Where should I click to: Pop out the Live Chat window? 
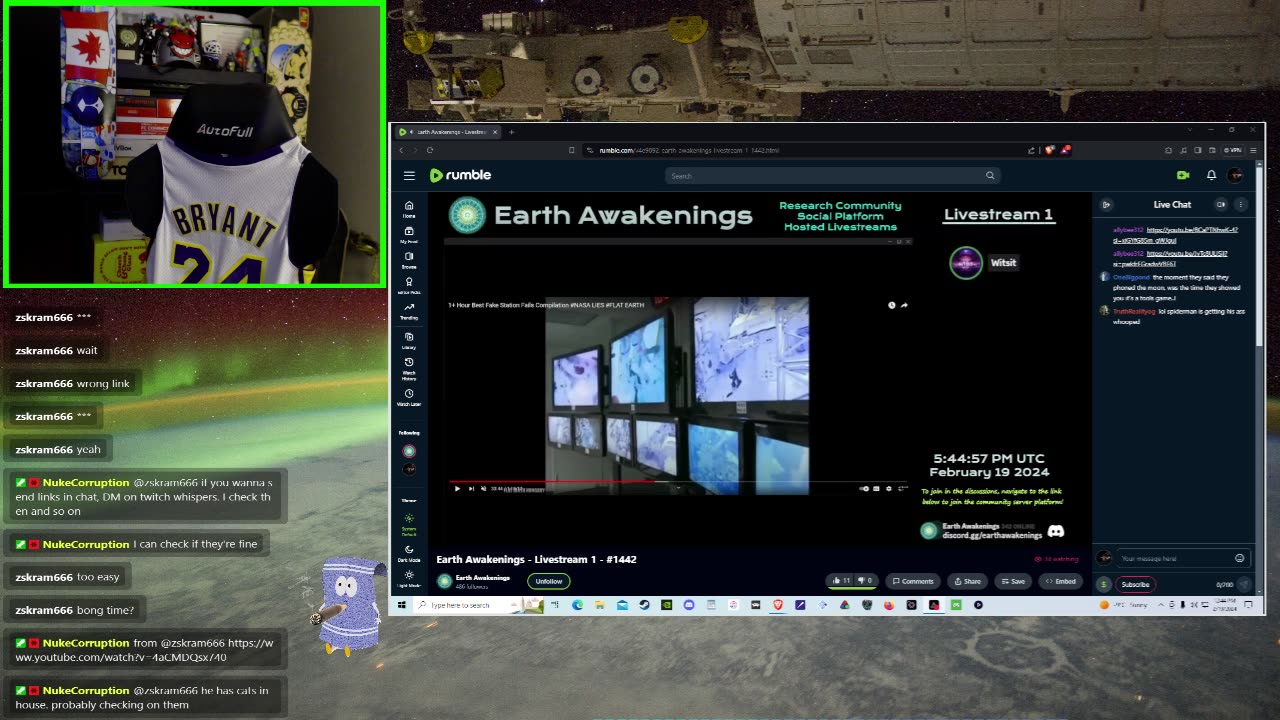(1221, 205)
